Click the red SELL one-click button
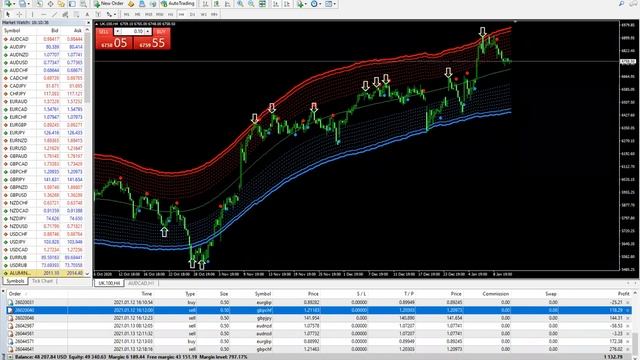The width and height of the screenshot is (640, 360). click(x=114, y=39)
